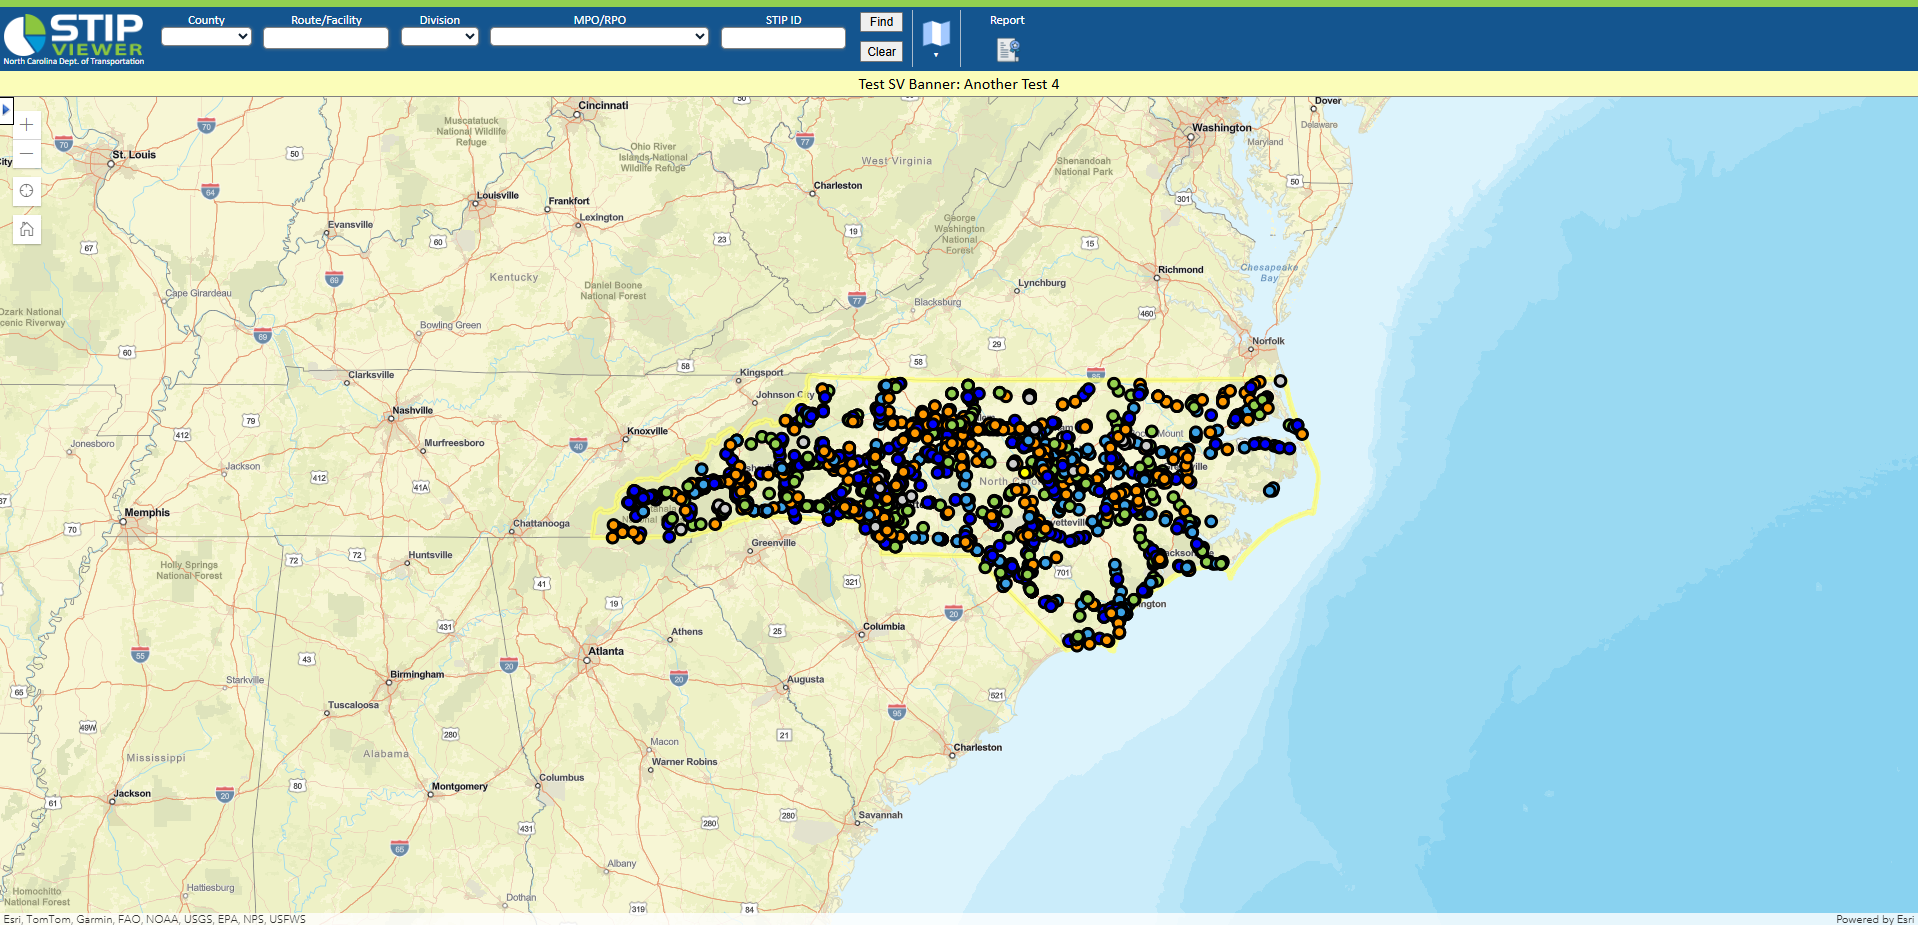Return to default extent with home icon

point(27,229)
